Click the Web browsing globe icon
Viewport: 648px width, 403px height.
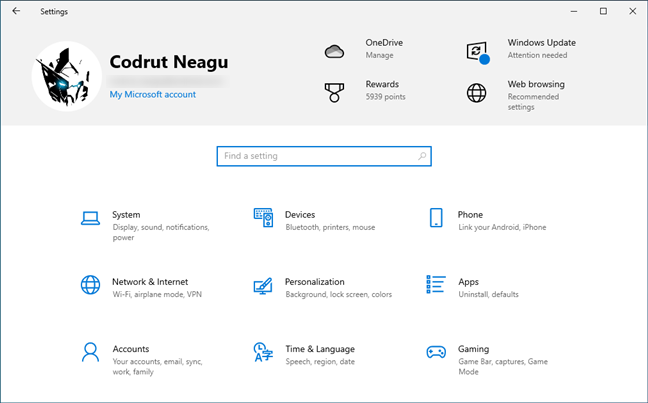[476, 93]
